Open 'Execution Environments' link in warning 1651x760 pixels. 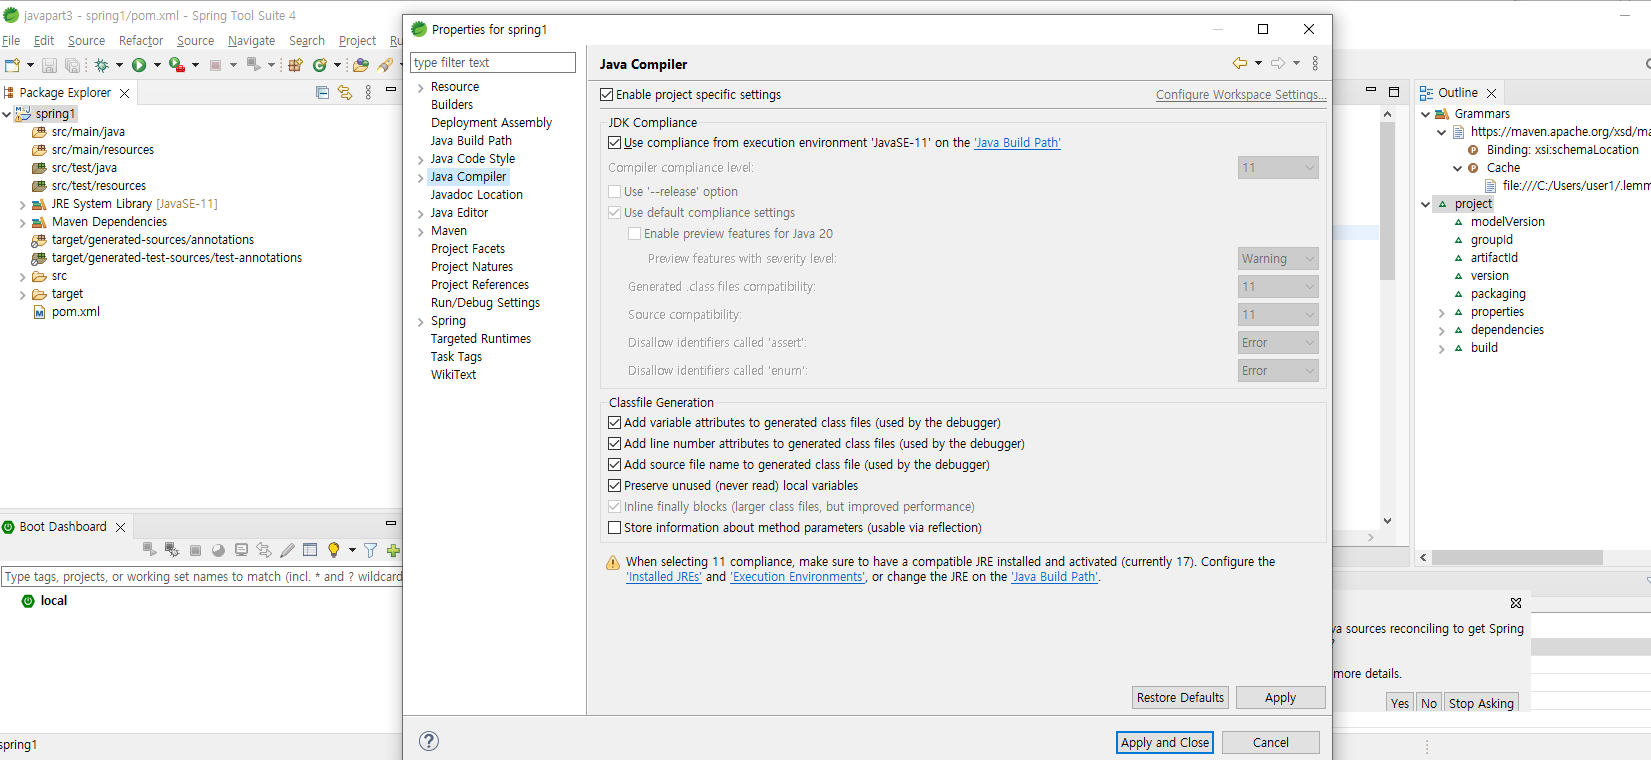798,577
